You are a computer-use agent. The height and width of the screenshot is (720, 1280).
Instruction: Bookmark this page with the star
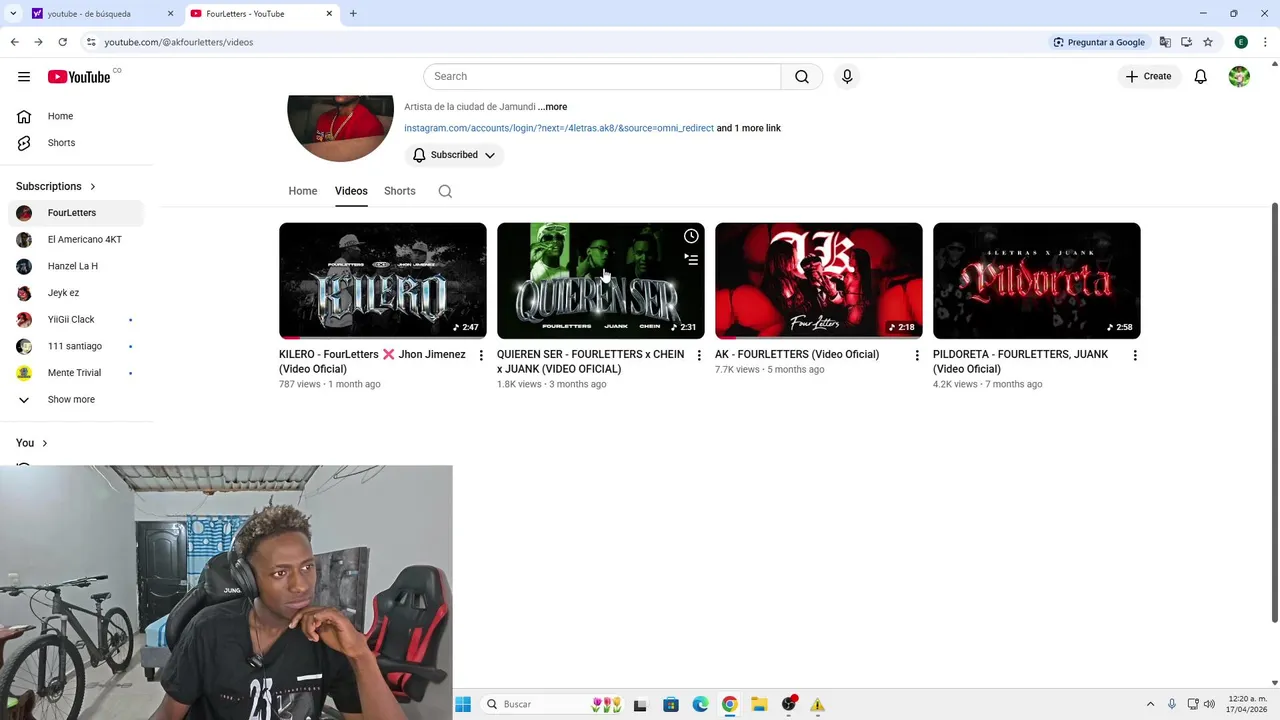tap(1208, 42)
